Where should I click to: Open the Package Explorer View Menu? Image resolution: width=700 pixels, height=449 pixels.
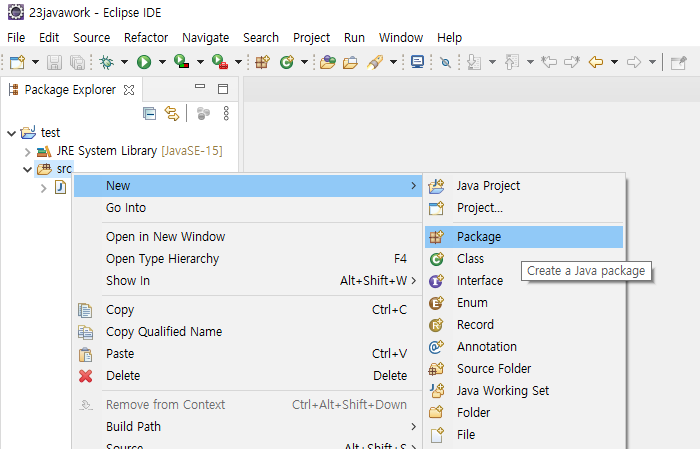pos(226,114)
